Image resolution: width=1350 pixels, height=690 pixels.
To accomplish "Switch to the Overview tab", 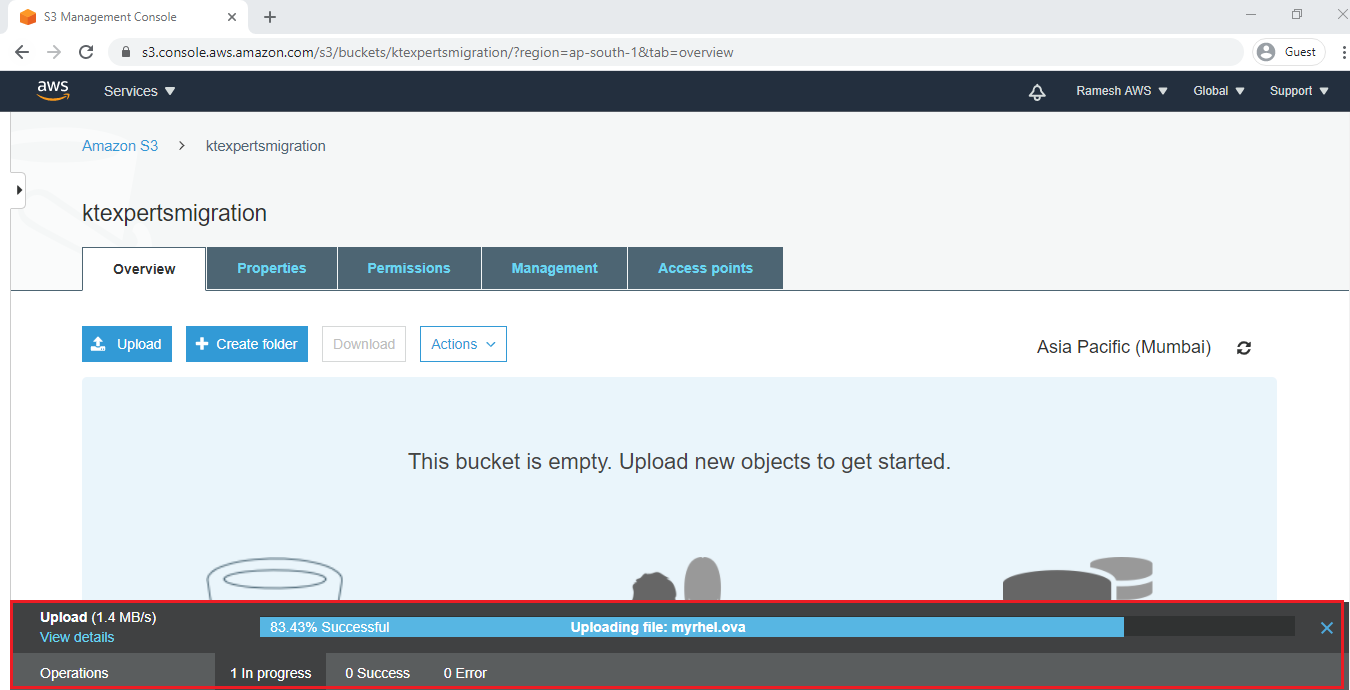I will [x=144, y=269].
